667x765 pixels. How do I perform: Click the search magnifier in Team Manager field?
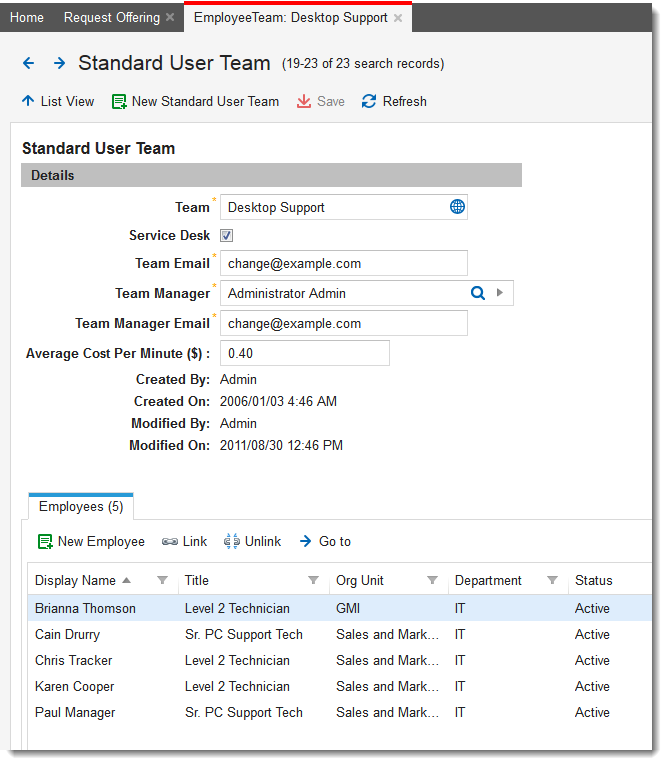pos(477,293)
